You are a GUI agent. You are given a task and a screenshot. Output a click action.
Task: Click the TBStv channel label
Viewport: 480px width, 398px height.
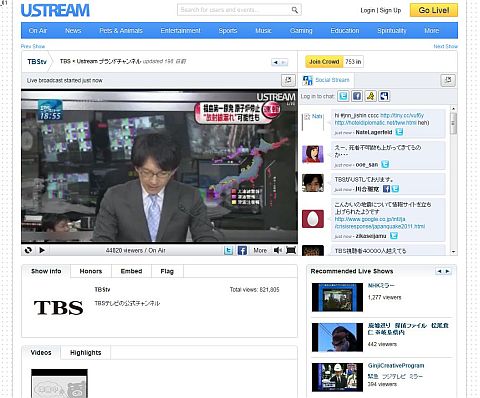[37, 62]
